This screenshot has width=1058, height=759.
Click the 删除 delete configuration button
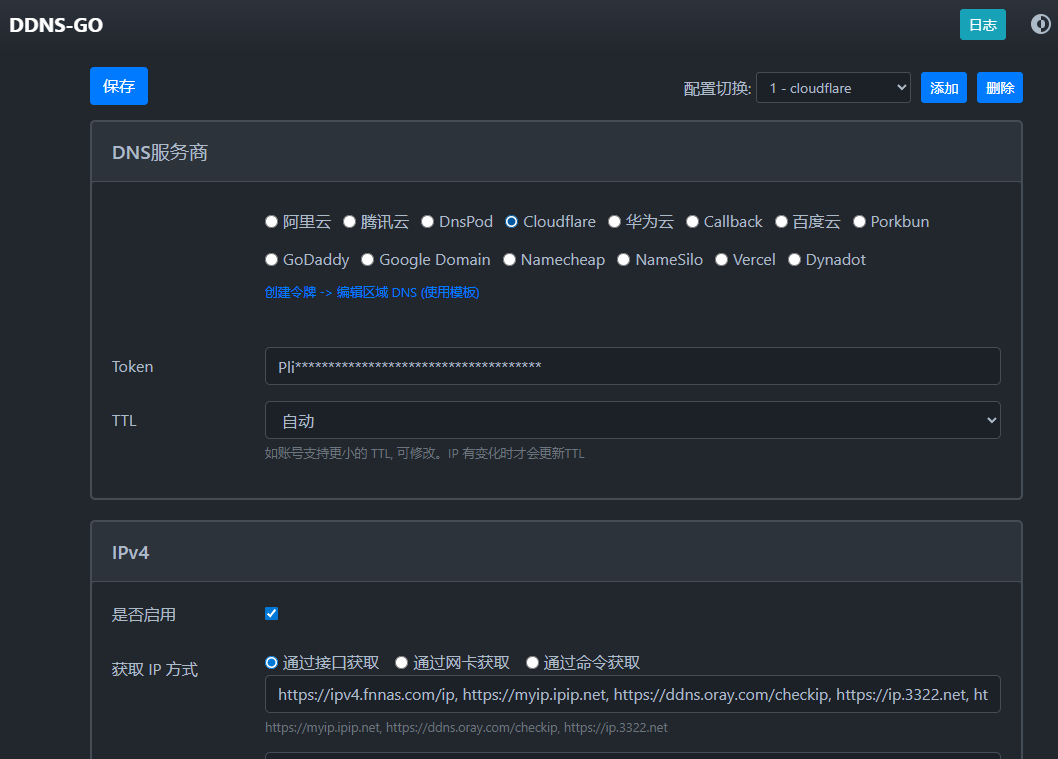pos(999,88)
